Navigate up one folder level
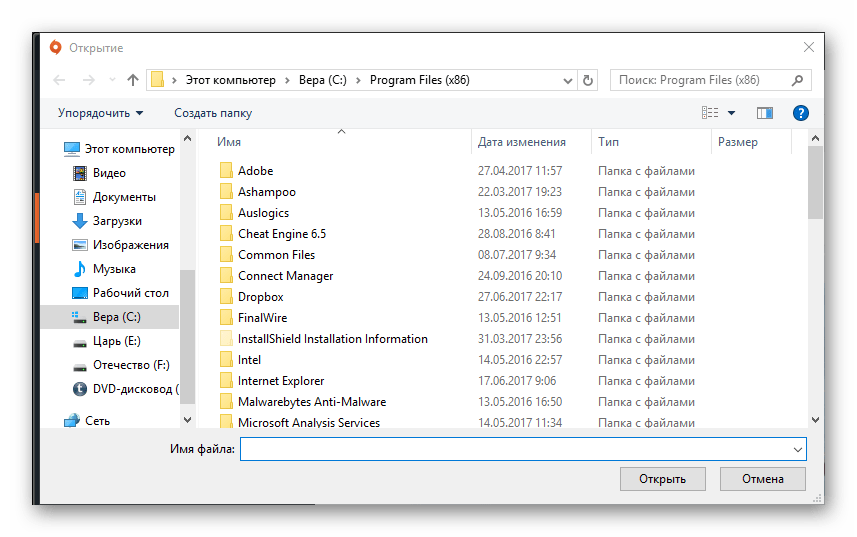The width and height of the screenshot is (857, 537). 133,80
